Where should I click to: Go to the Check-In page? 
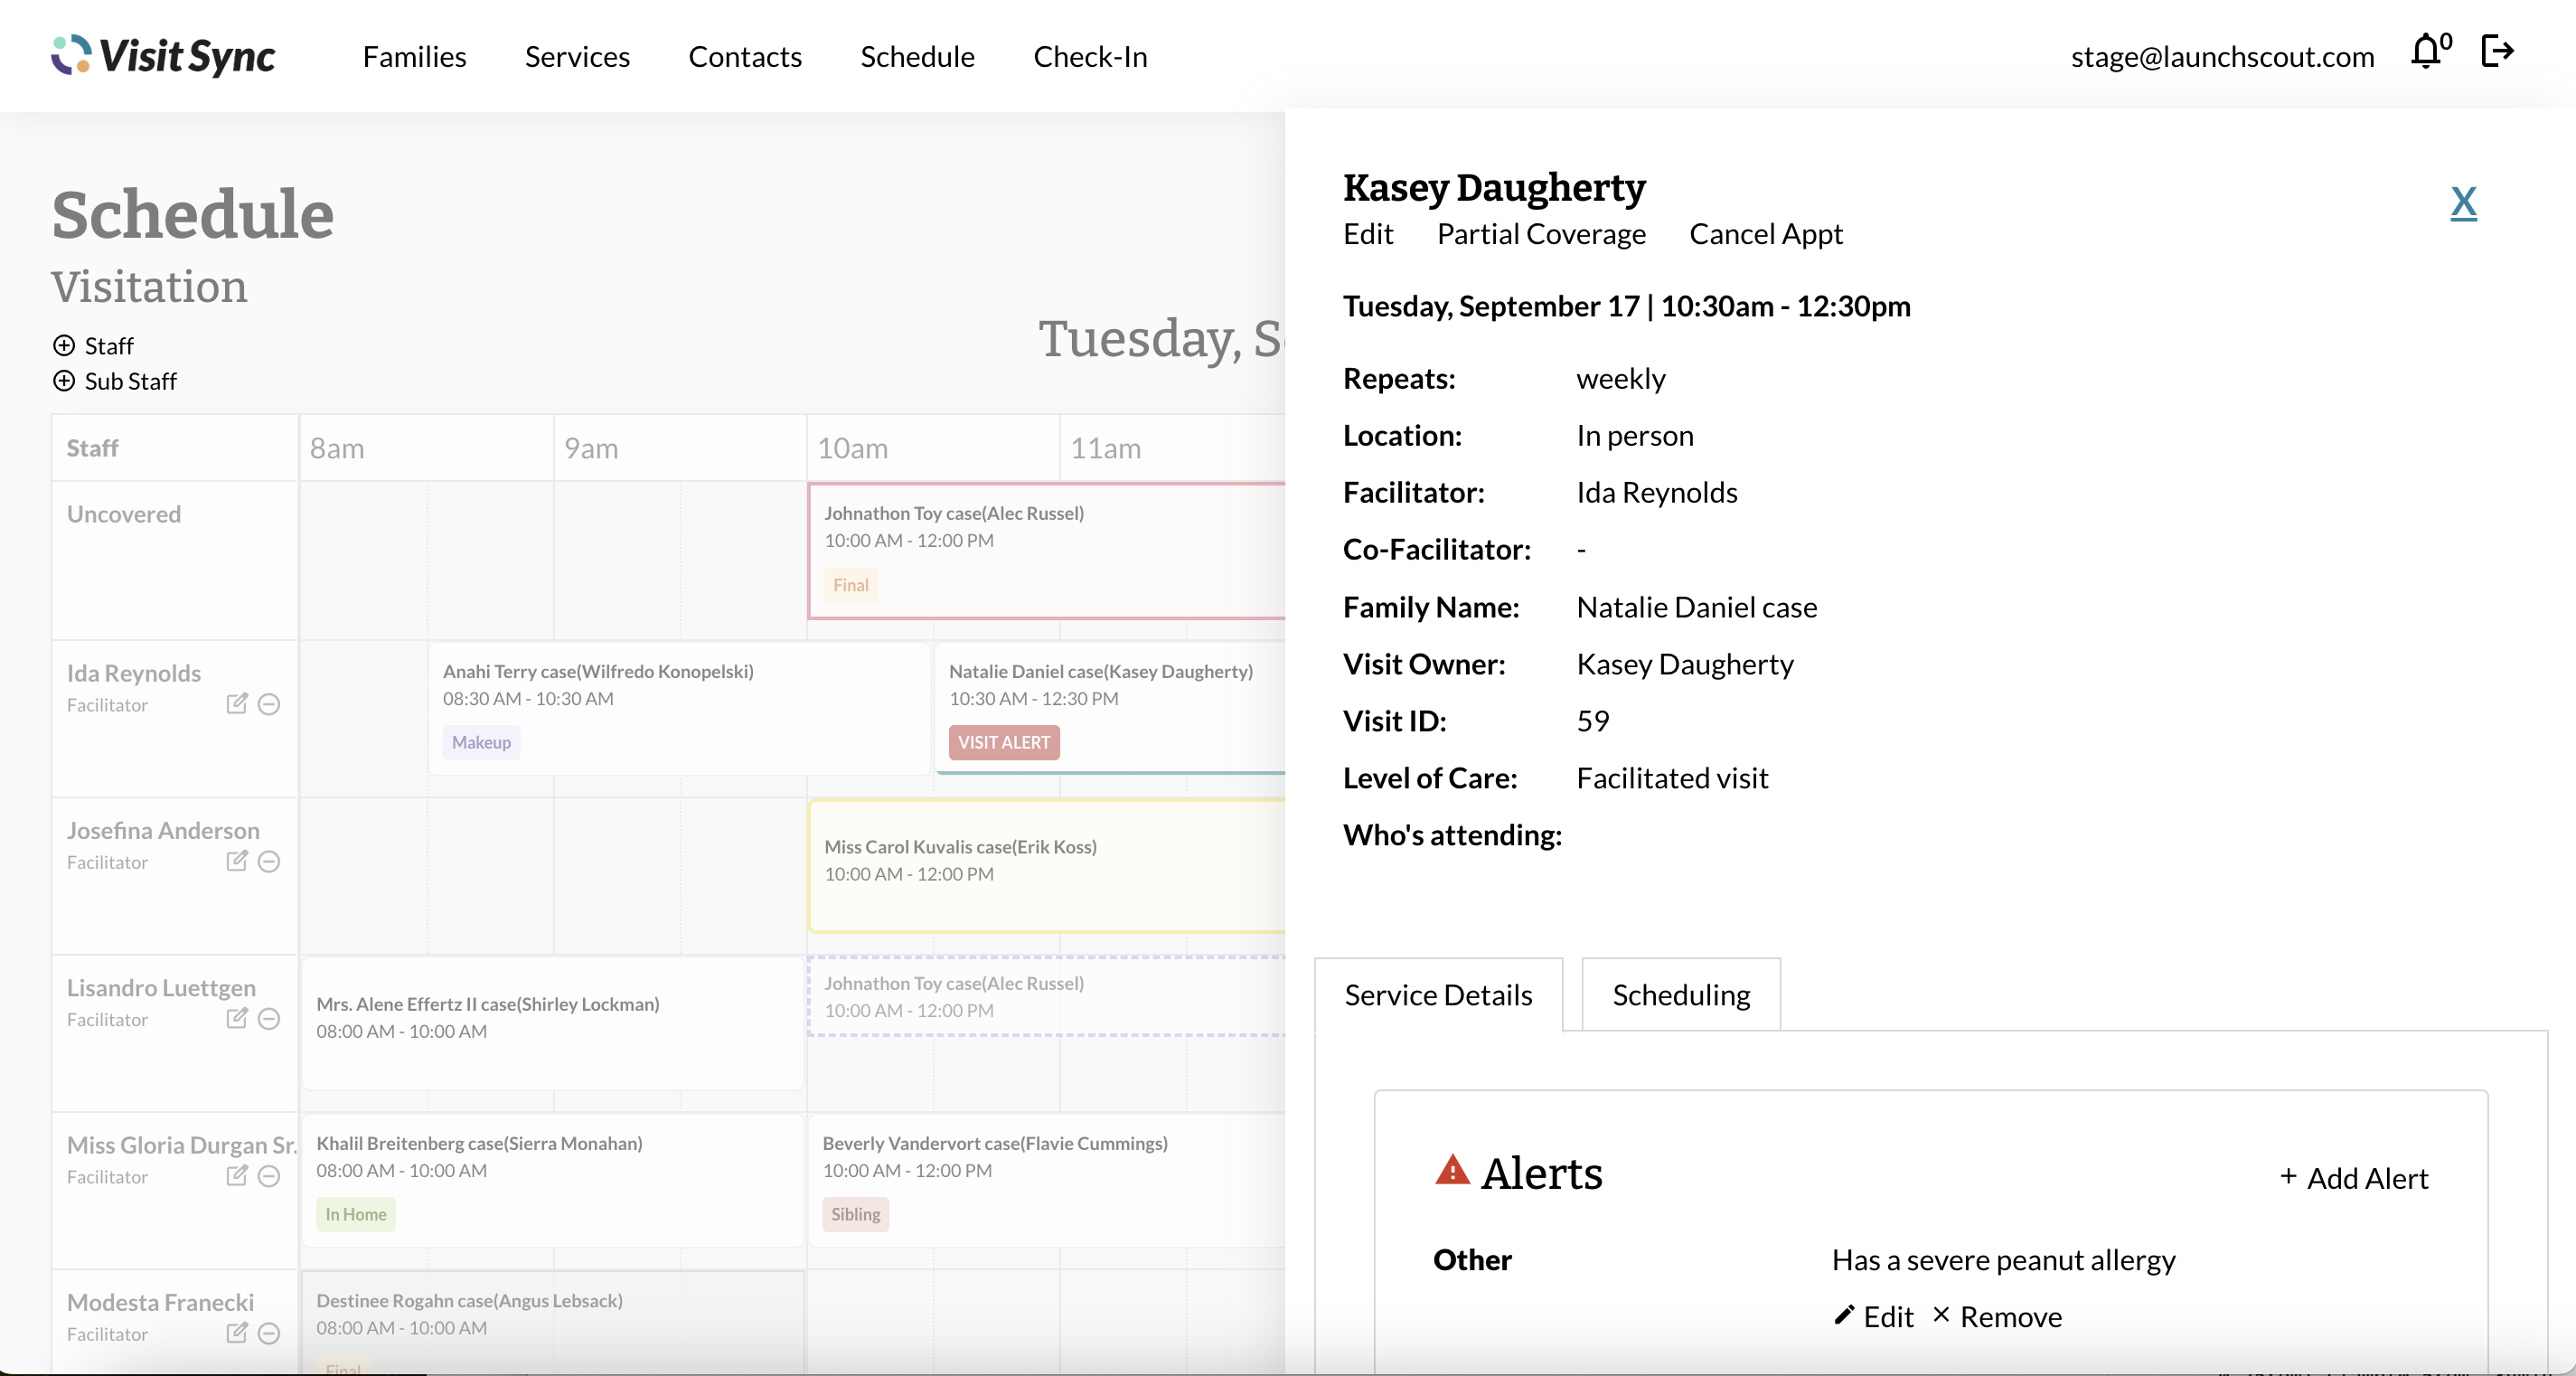point(1089,57)
